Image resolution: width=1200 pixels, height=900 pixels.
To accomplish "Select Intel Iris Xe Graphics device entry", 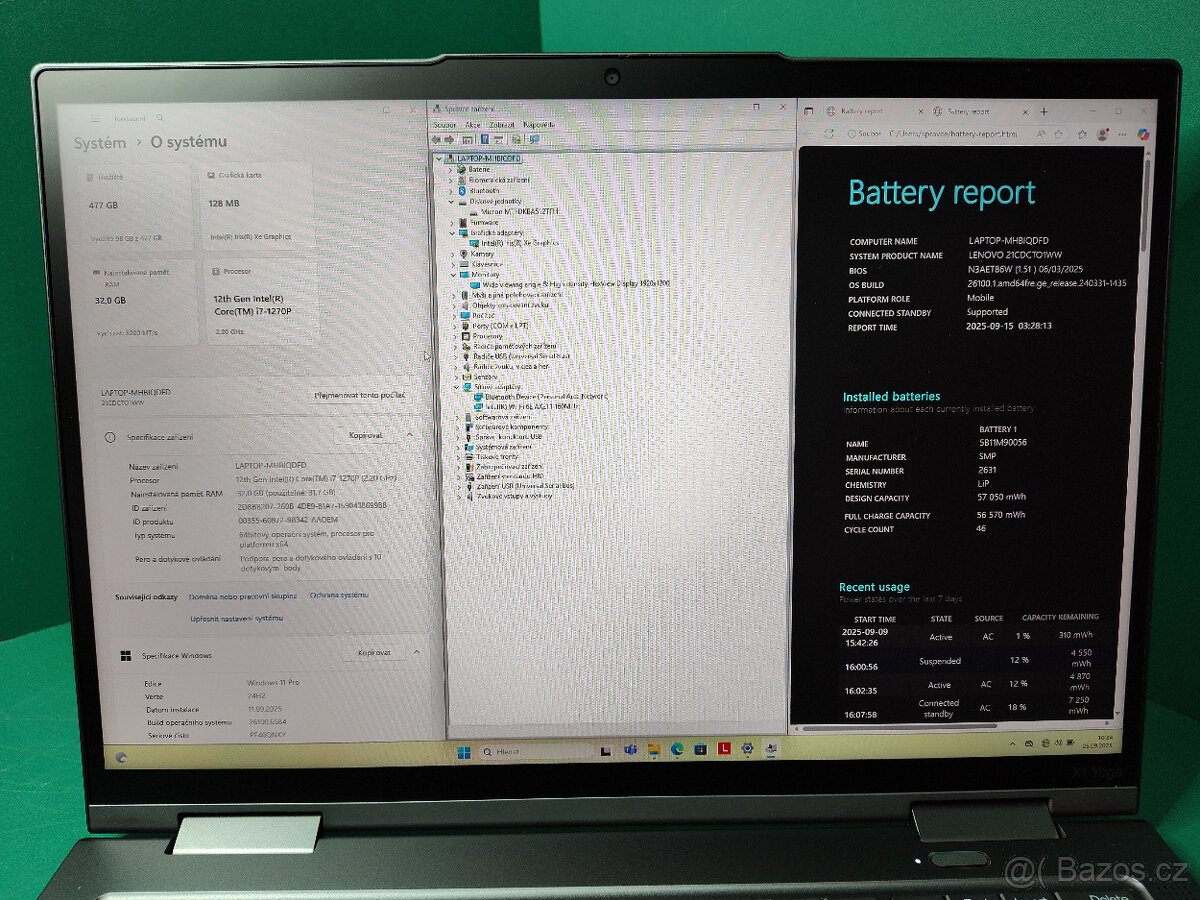I will point(518,242).
